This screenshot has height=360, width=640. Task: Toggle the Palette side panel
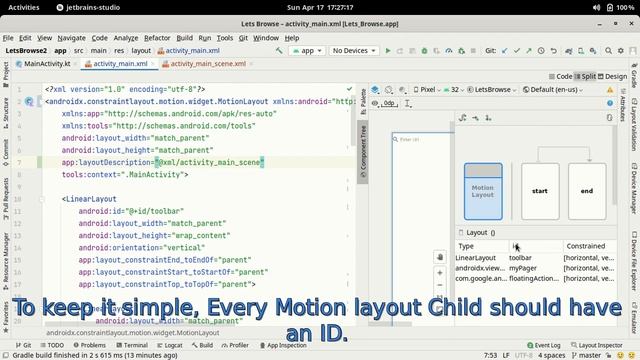tap(363, 101)
